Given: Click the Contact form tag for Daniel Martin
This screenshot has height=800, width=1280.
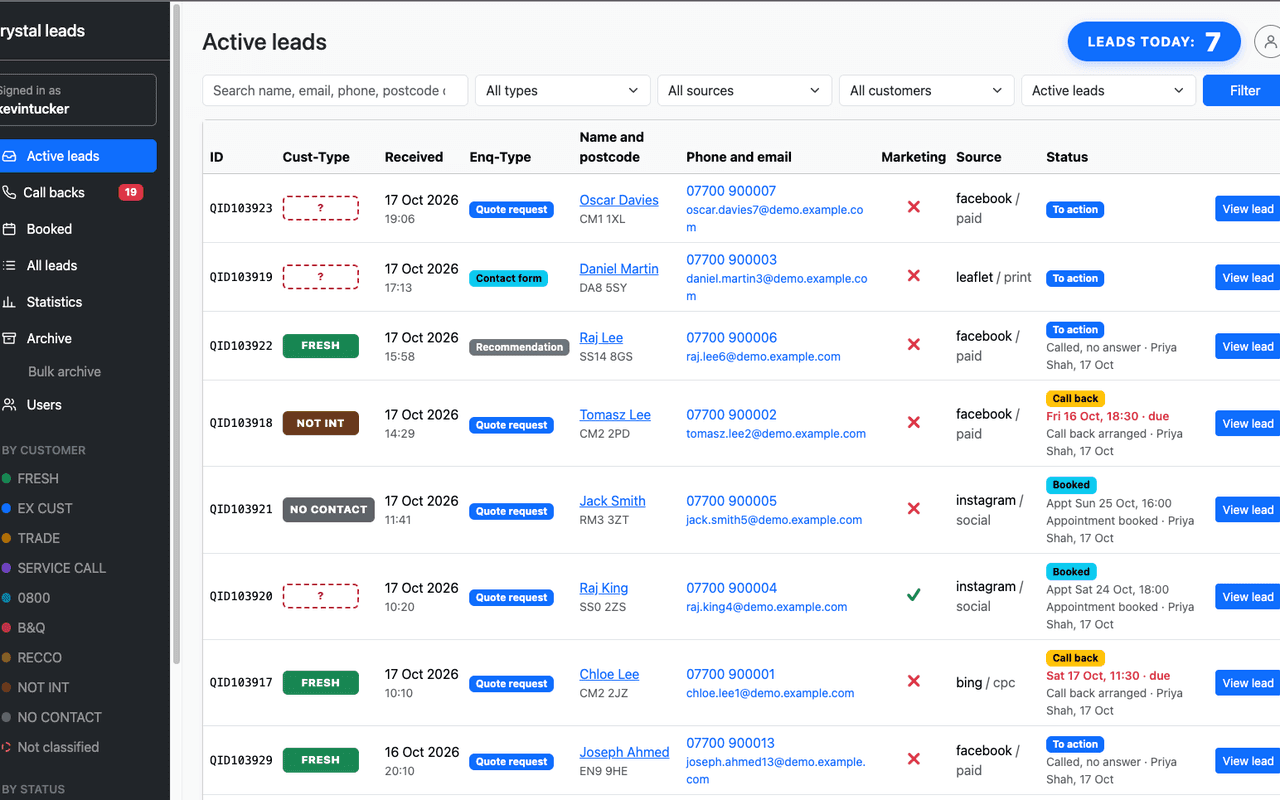Looking at the screenshot, I should click(x=509, y=278).
